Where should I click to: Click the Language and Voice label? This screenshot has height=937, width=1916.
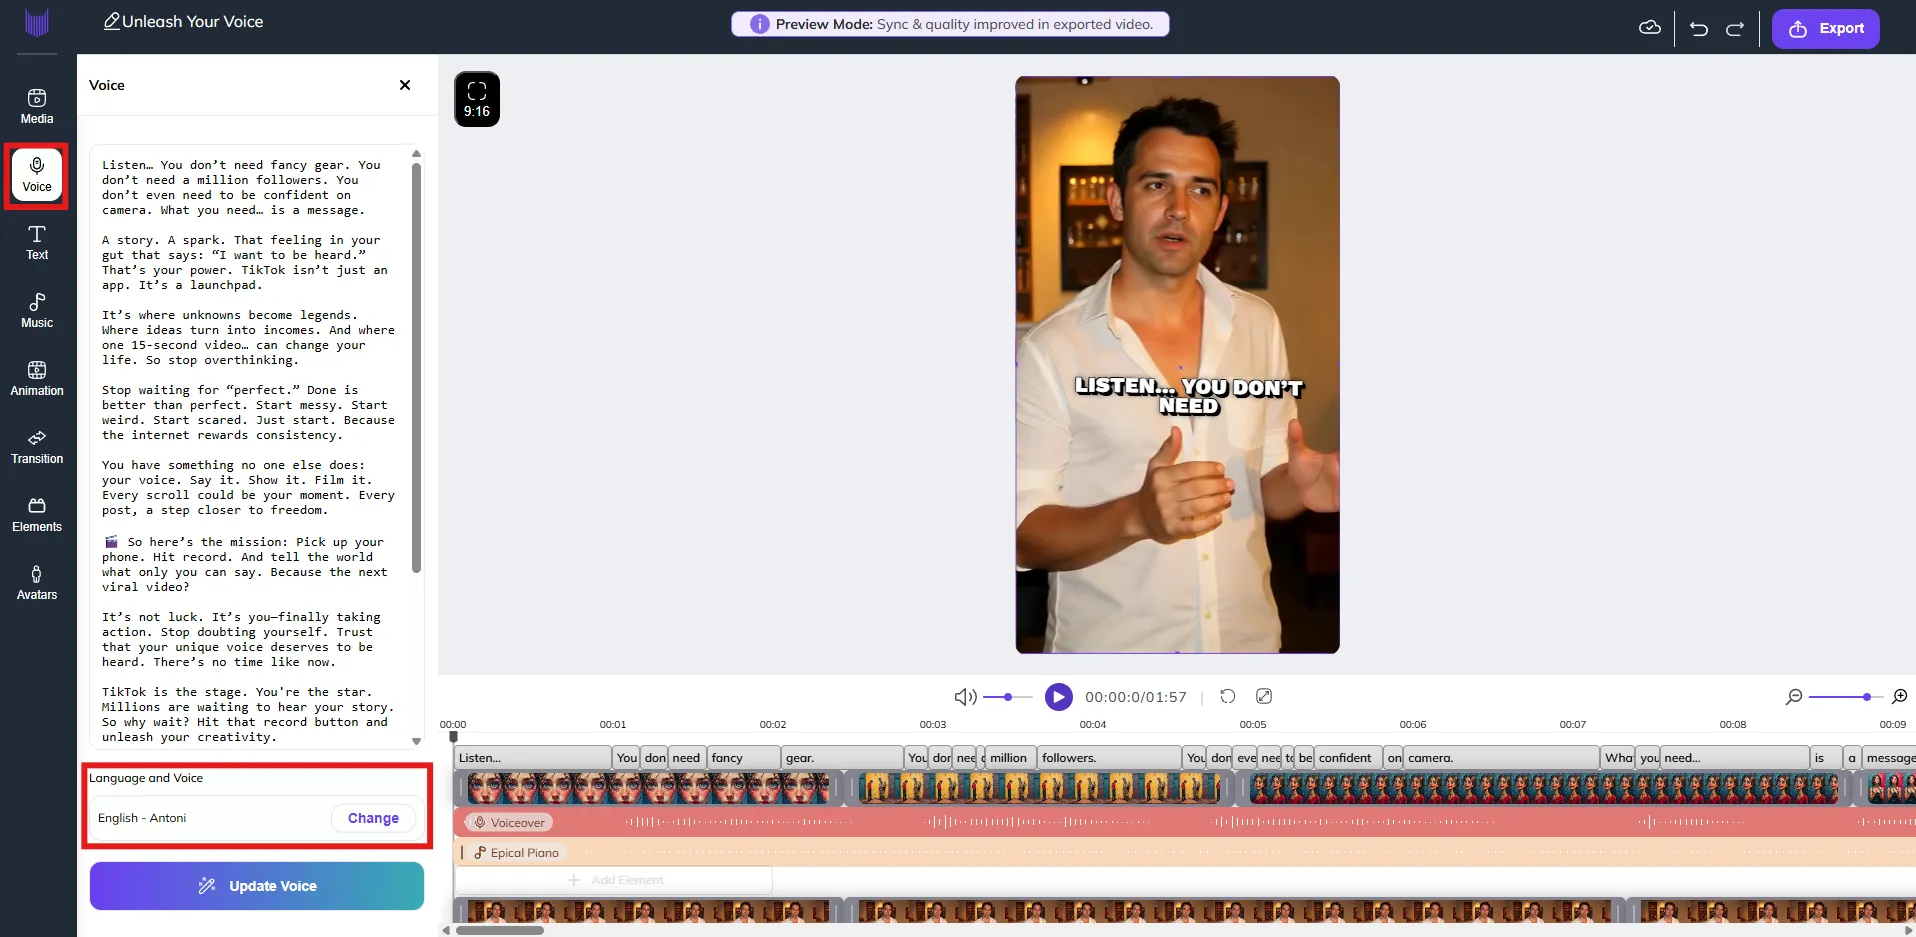click(x=146, y=778)
